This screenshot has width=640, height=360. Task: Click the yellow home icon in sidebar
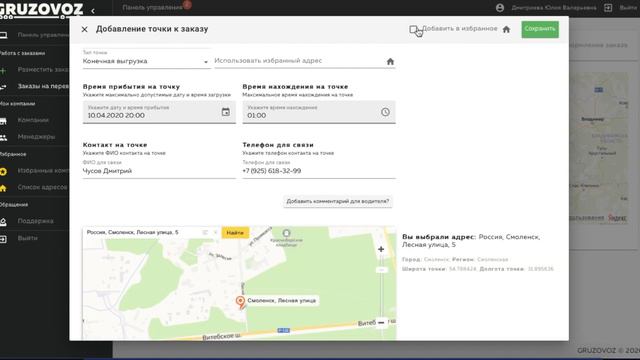point(3,188)
